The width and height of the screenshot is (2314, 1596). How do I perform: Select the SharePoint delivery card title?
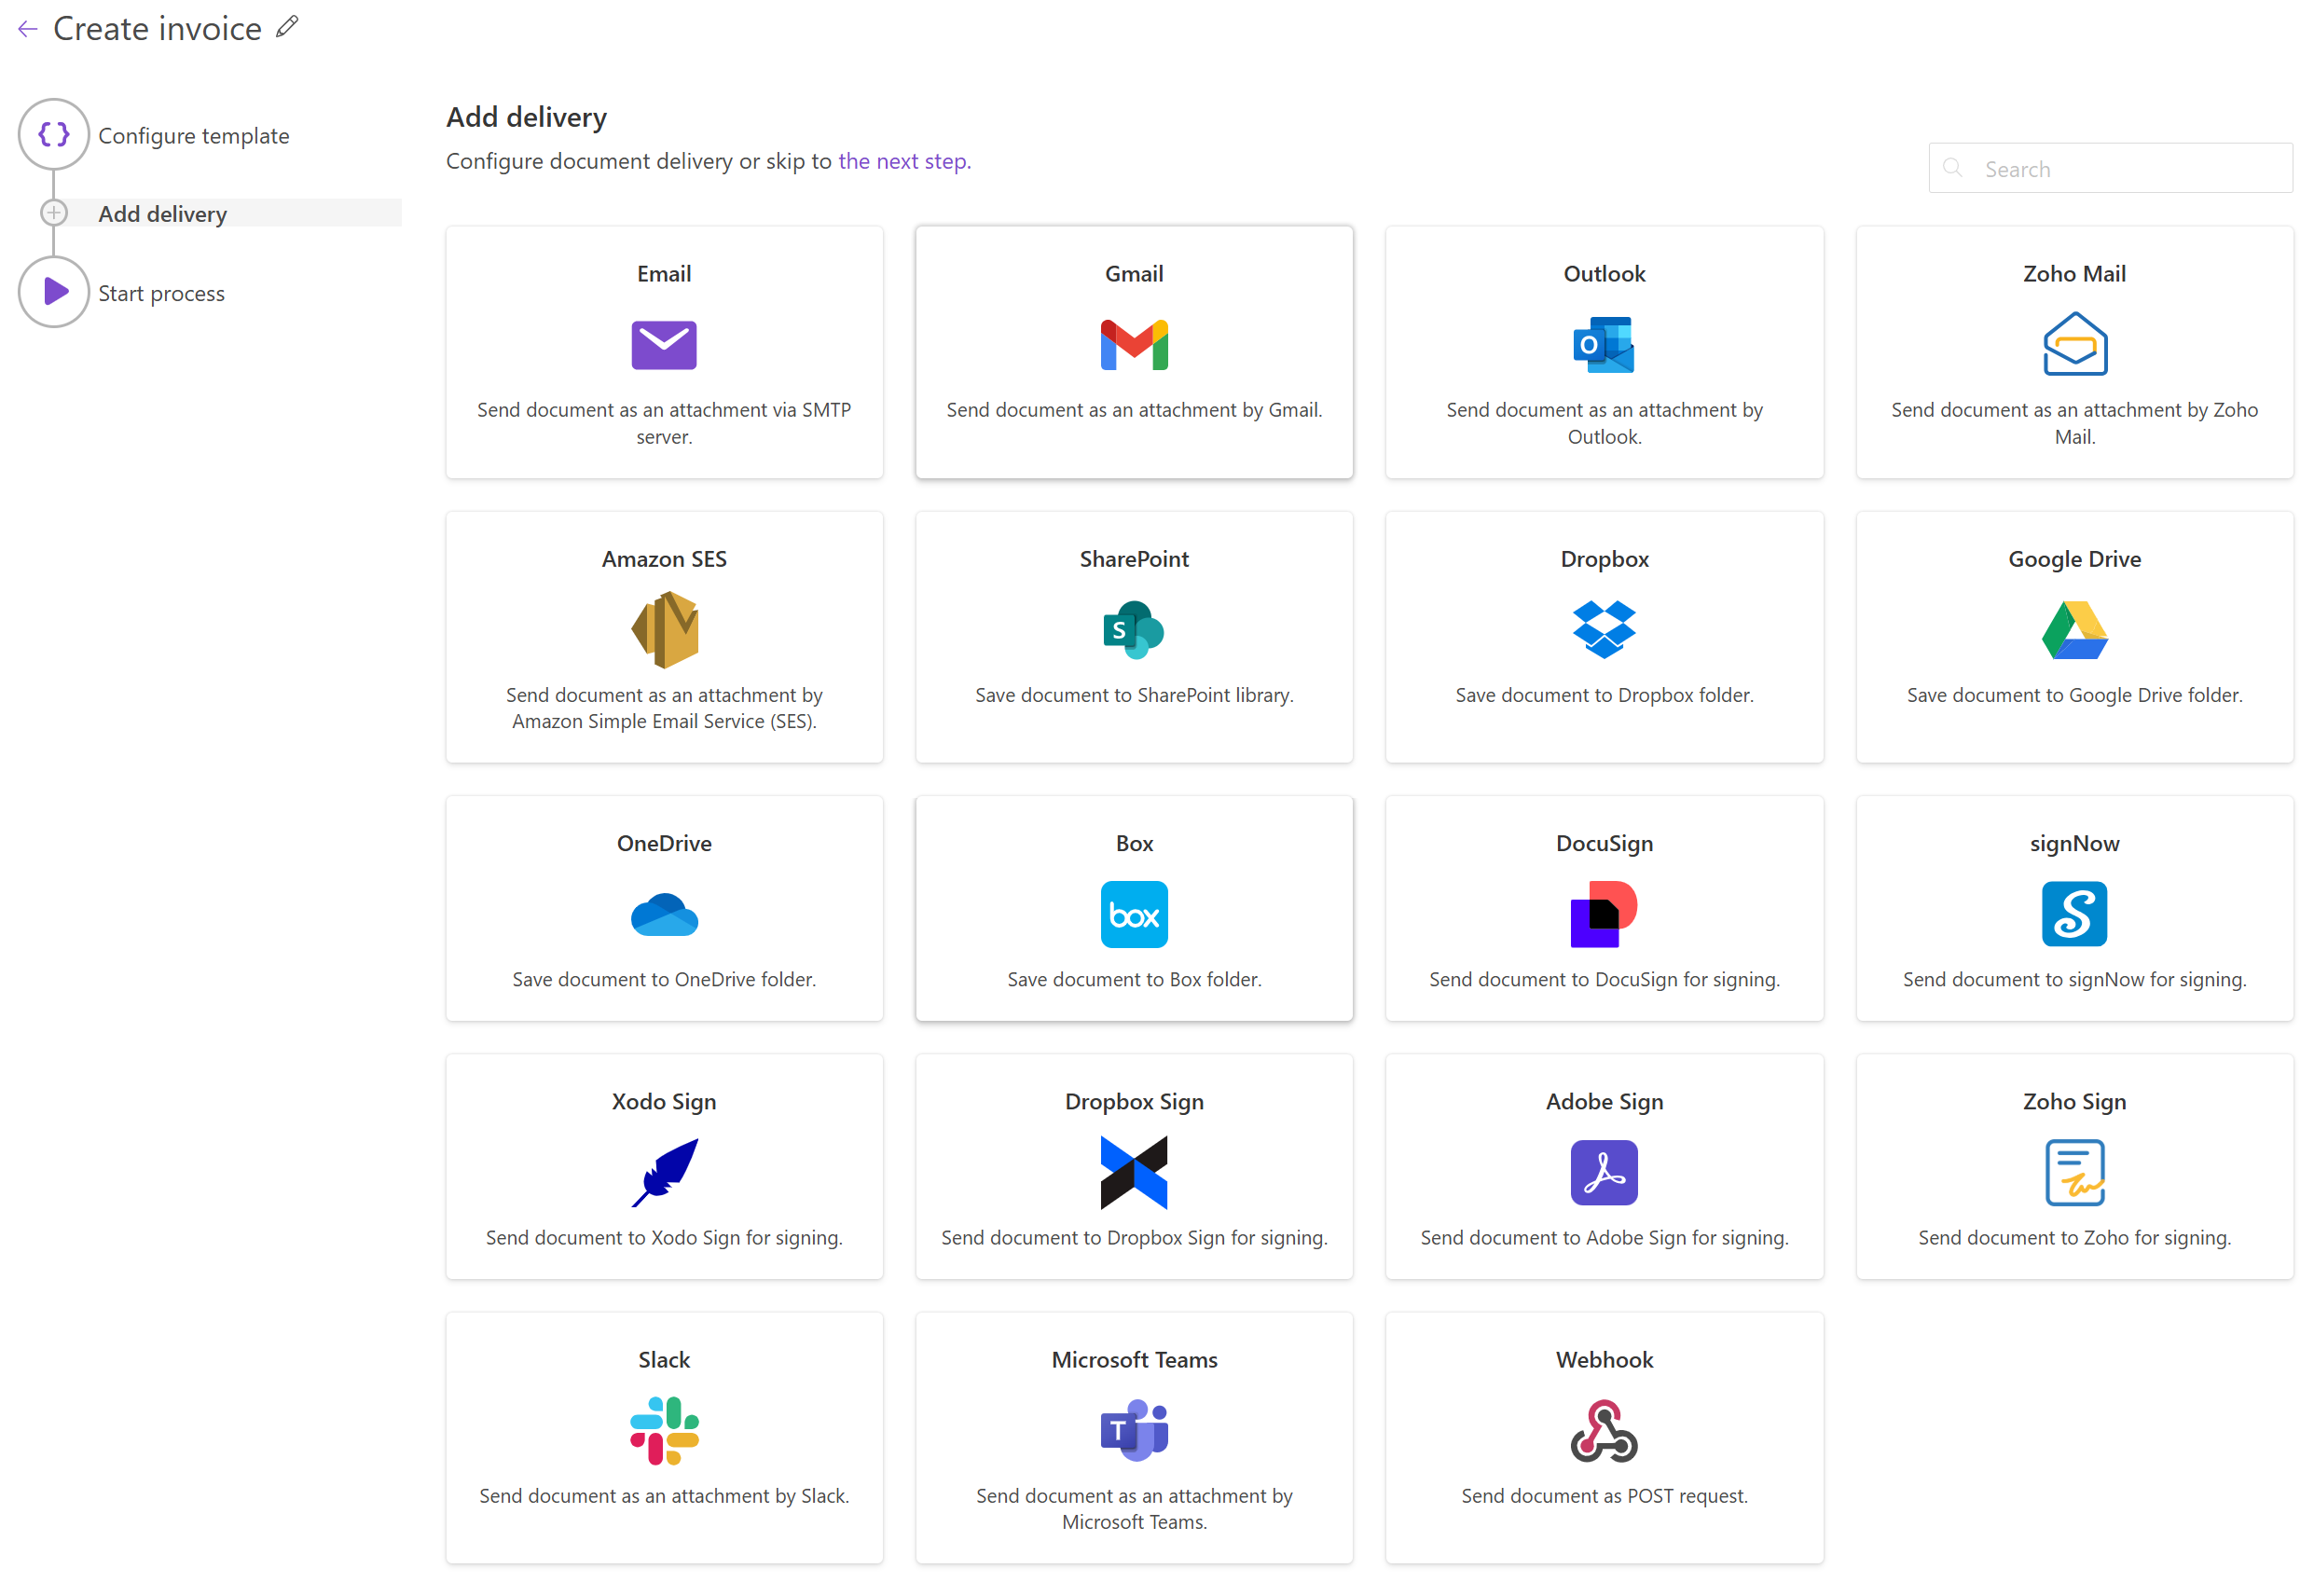coord(1133,559)
